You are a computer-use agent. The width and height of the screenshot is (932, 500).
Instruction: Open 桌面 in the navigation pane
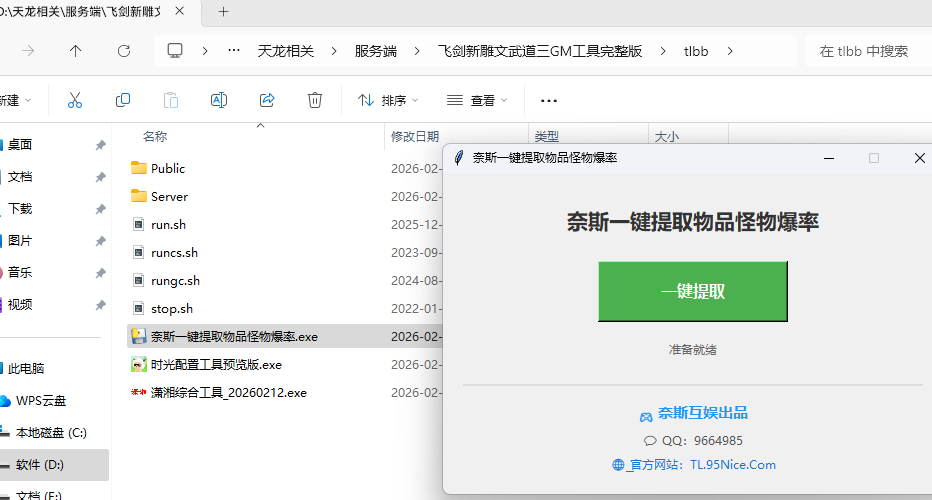(20, 144)
